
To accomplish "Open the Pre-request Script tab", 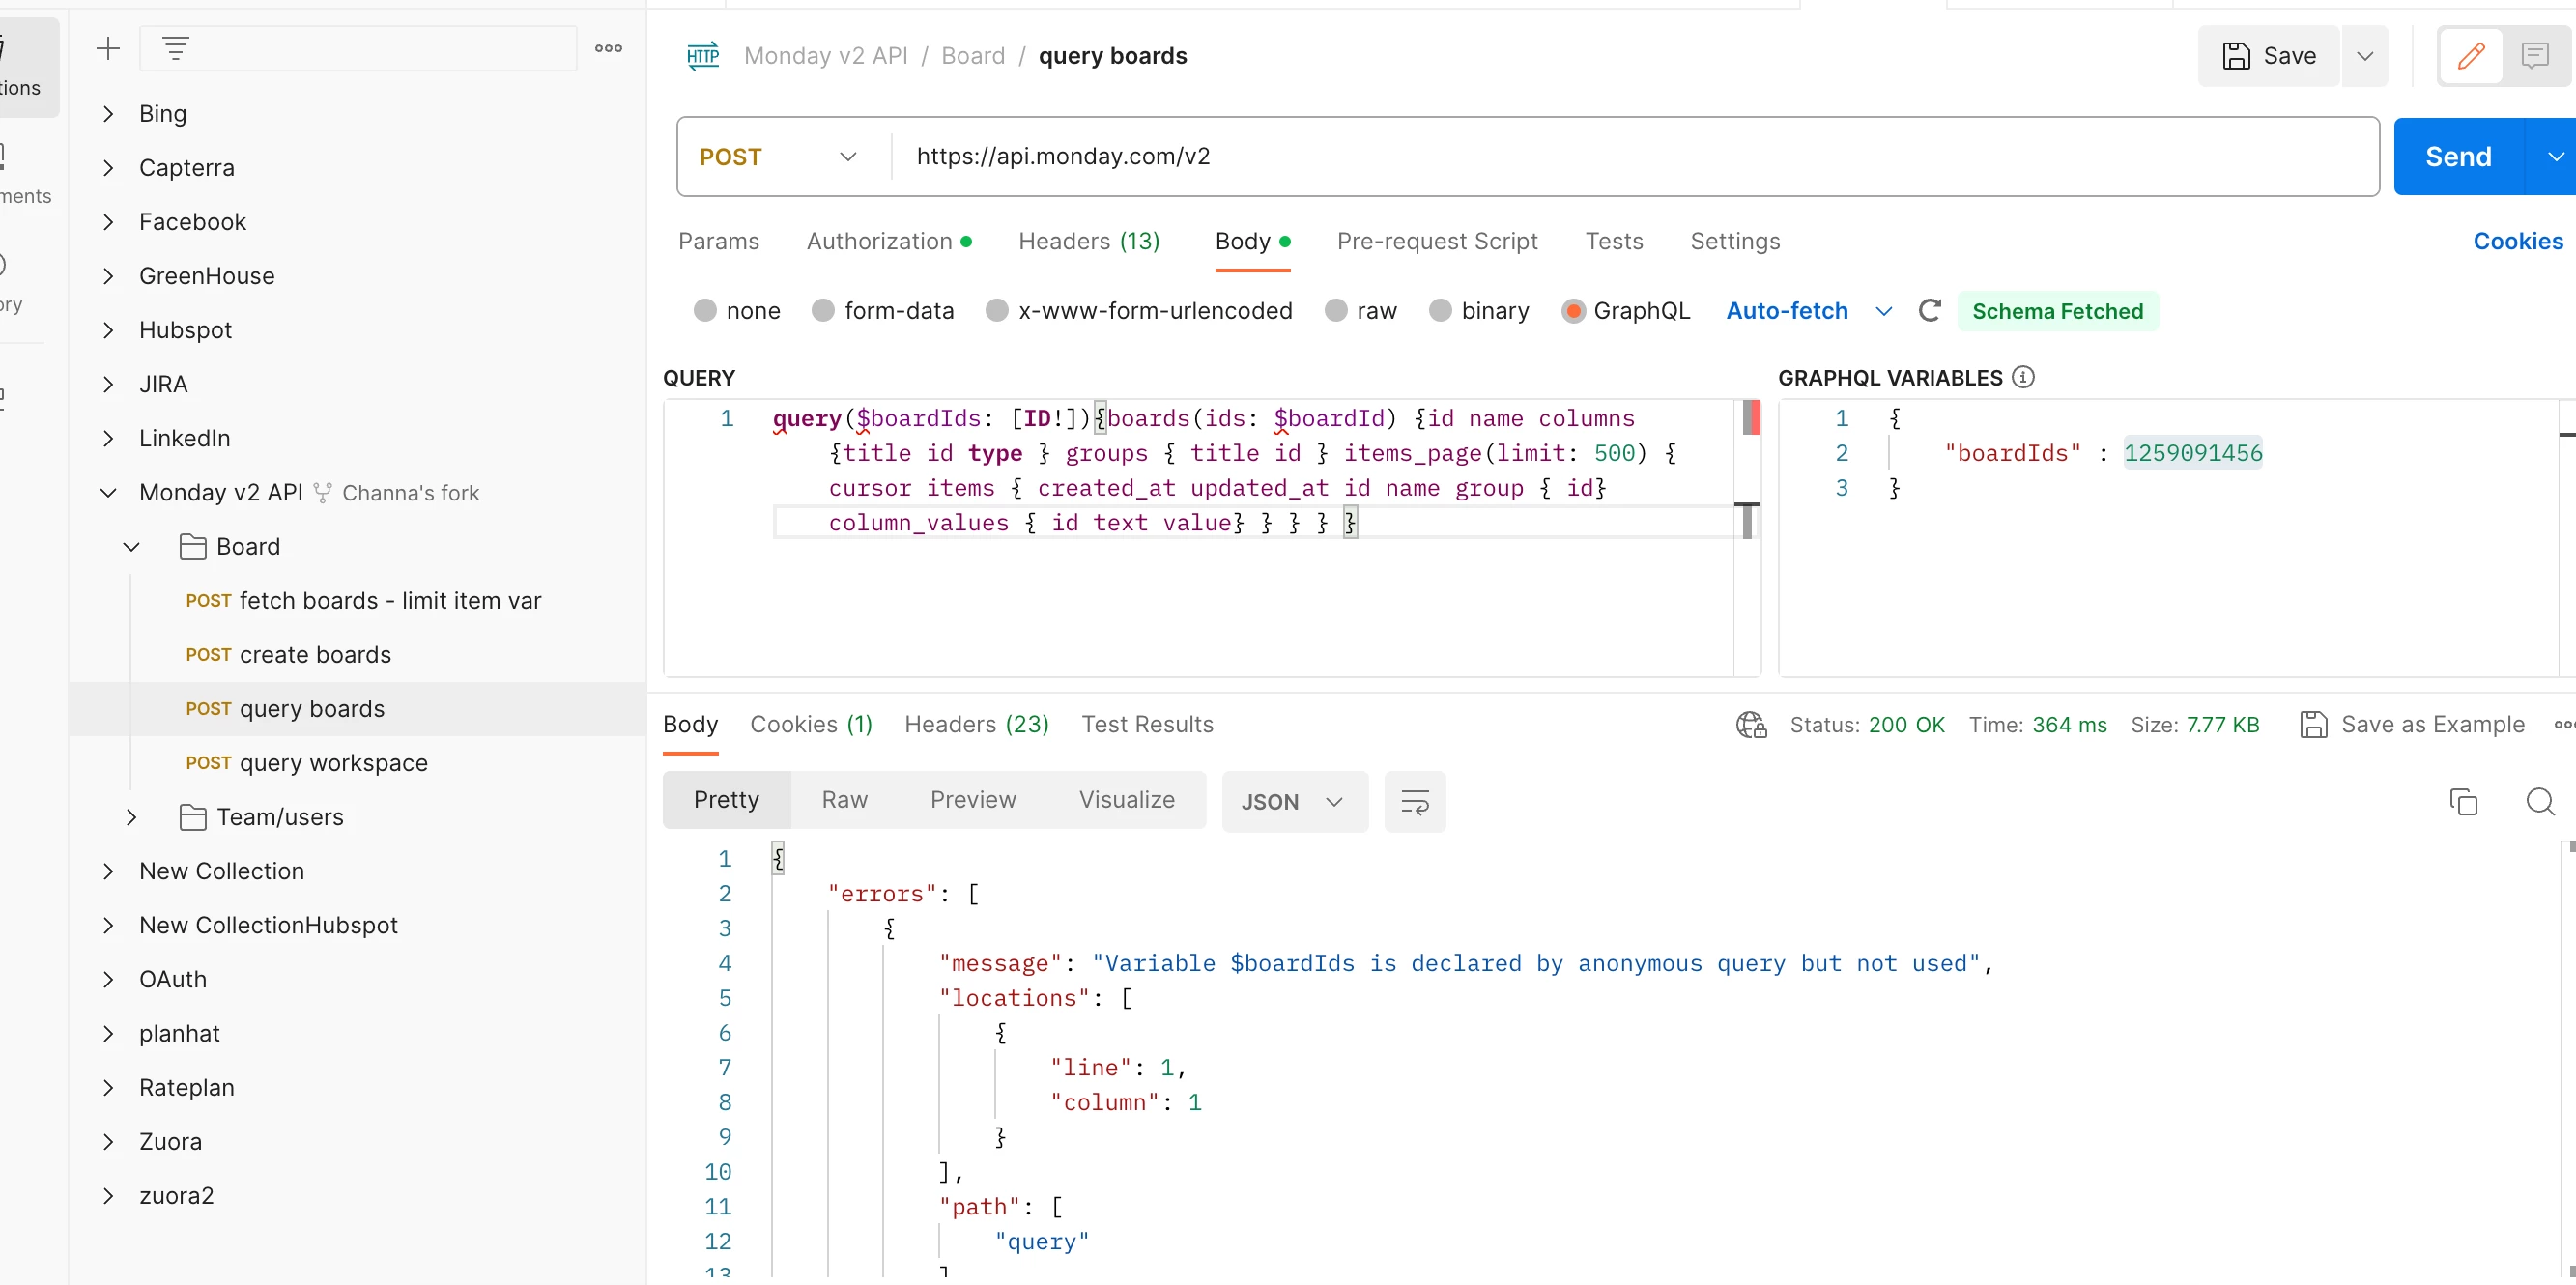I will coord(1437,241).
